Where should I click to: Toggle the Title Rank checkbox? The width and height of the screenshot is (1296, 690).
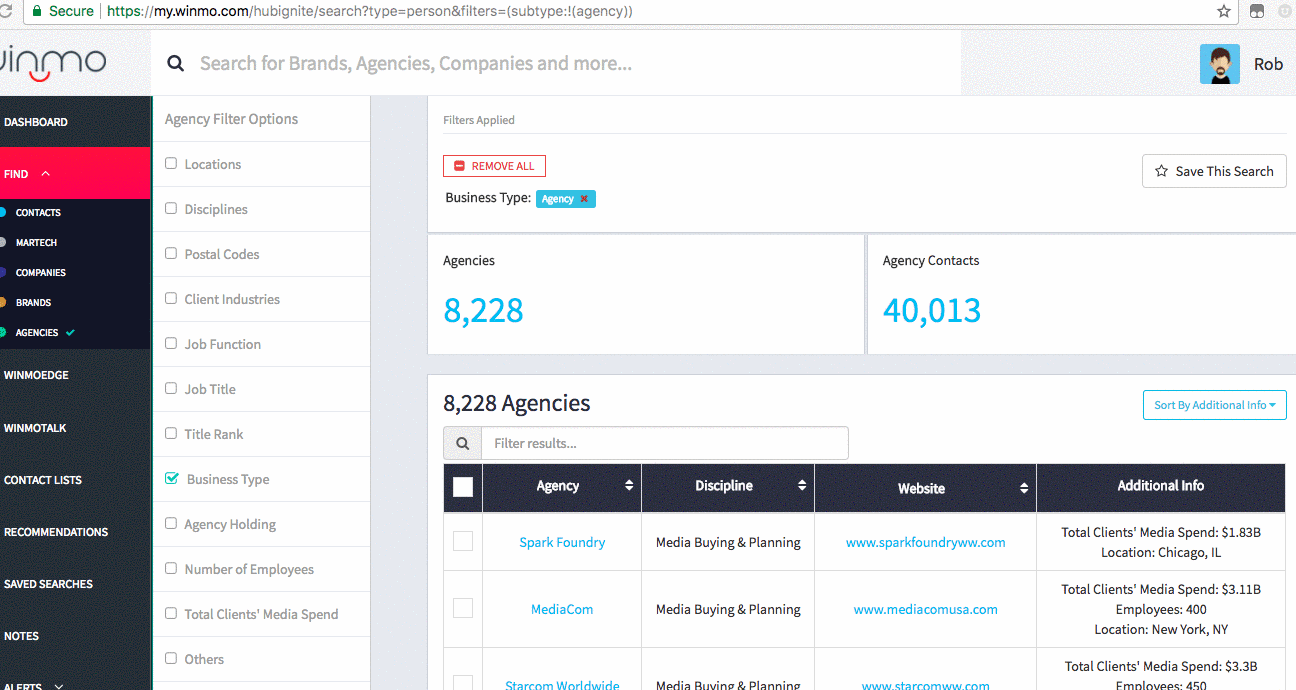(171, 433)
